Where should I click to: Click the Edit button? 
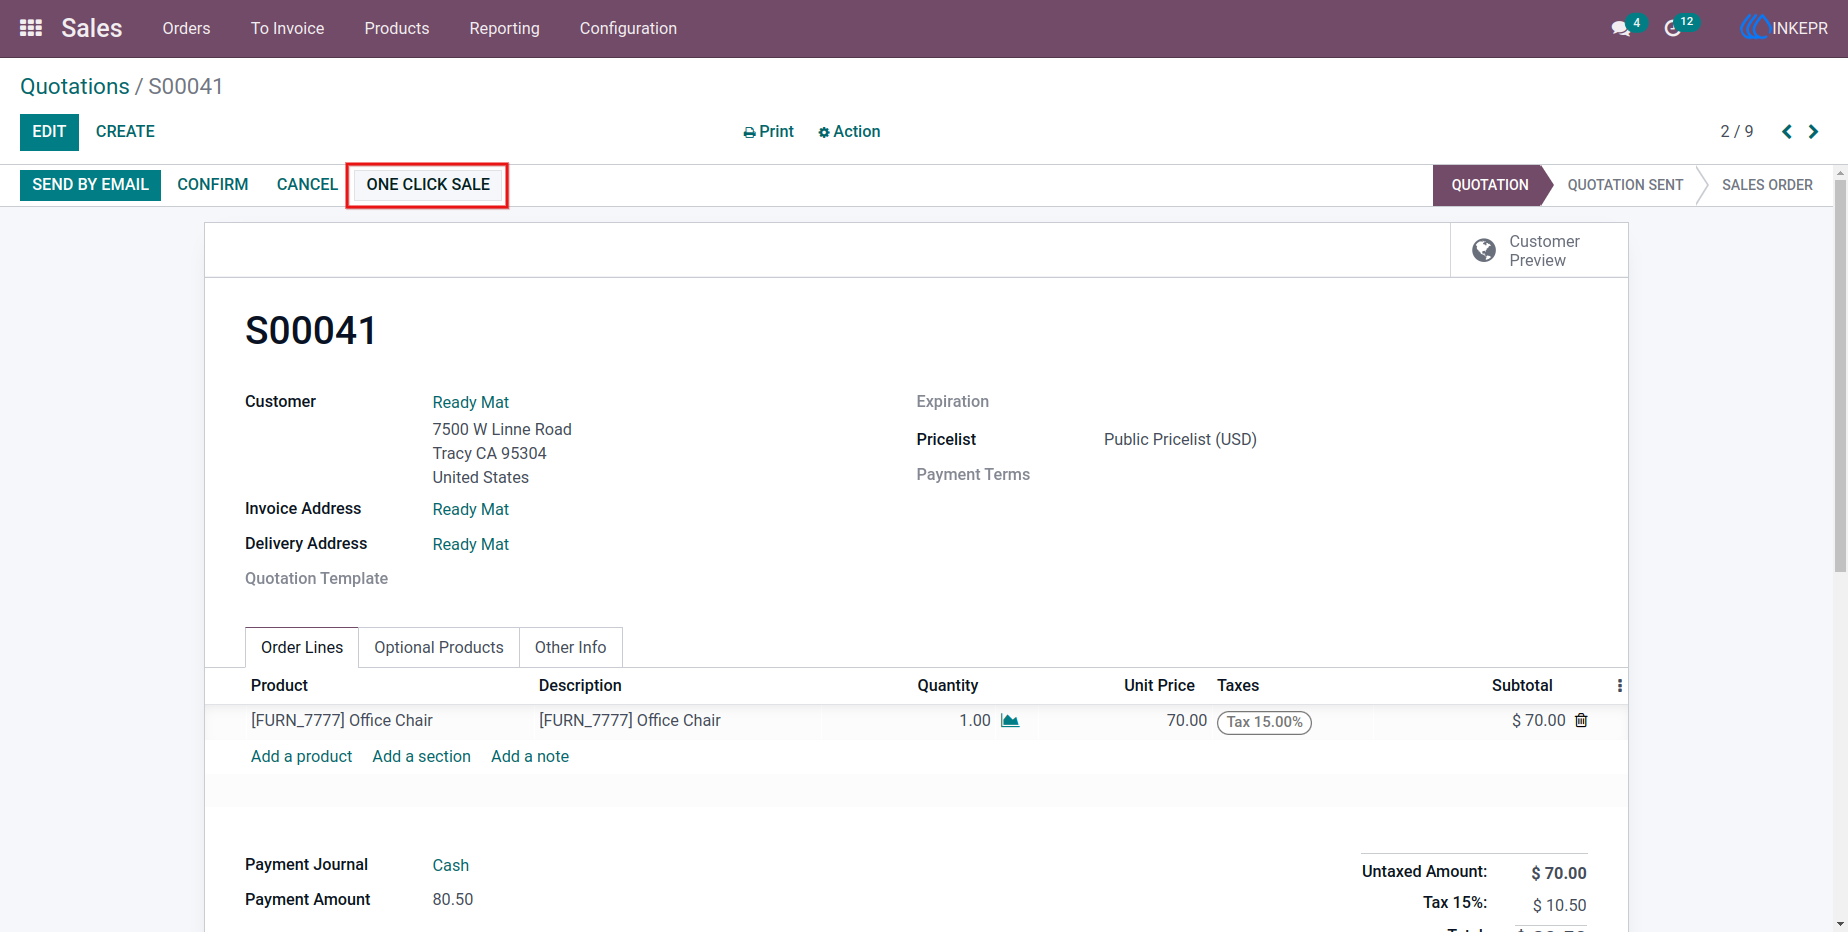(49, 132)
